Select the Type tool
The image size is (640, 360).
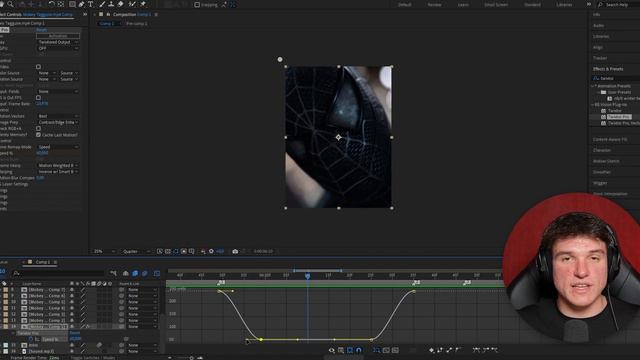[91, 4]
